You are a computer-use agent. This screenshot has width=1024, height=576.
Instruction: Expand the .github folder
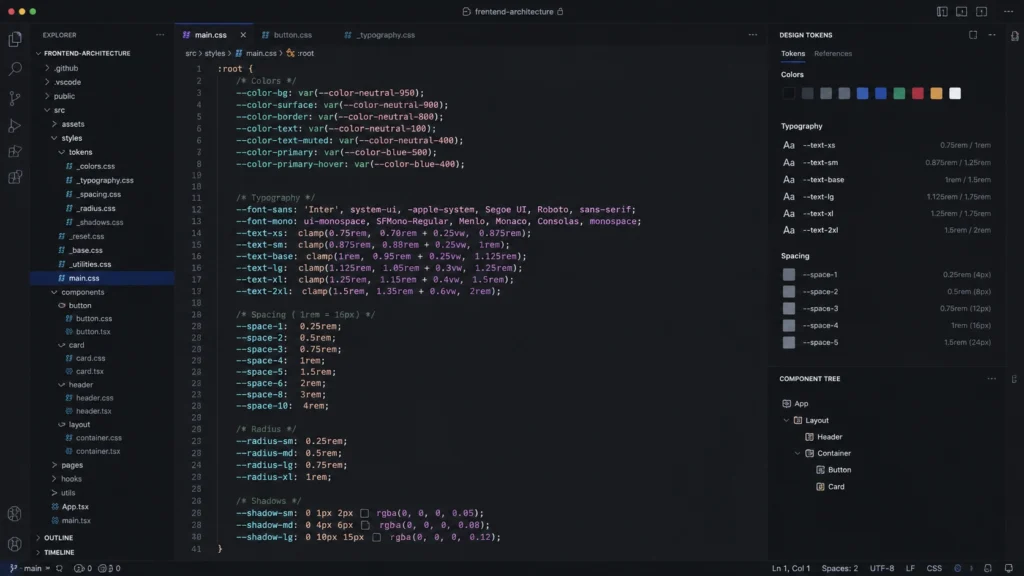tap(47, 68)
